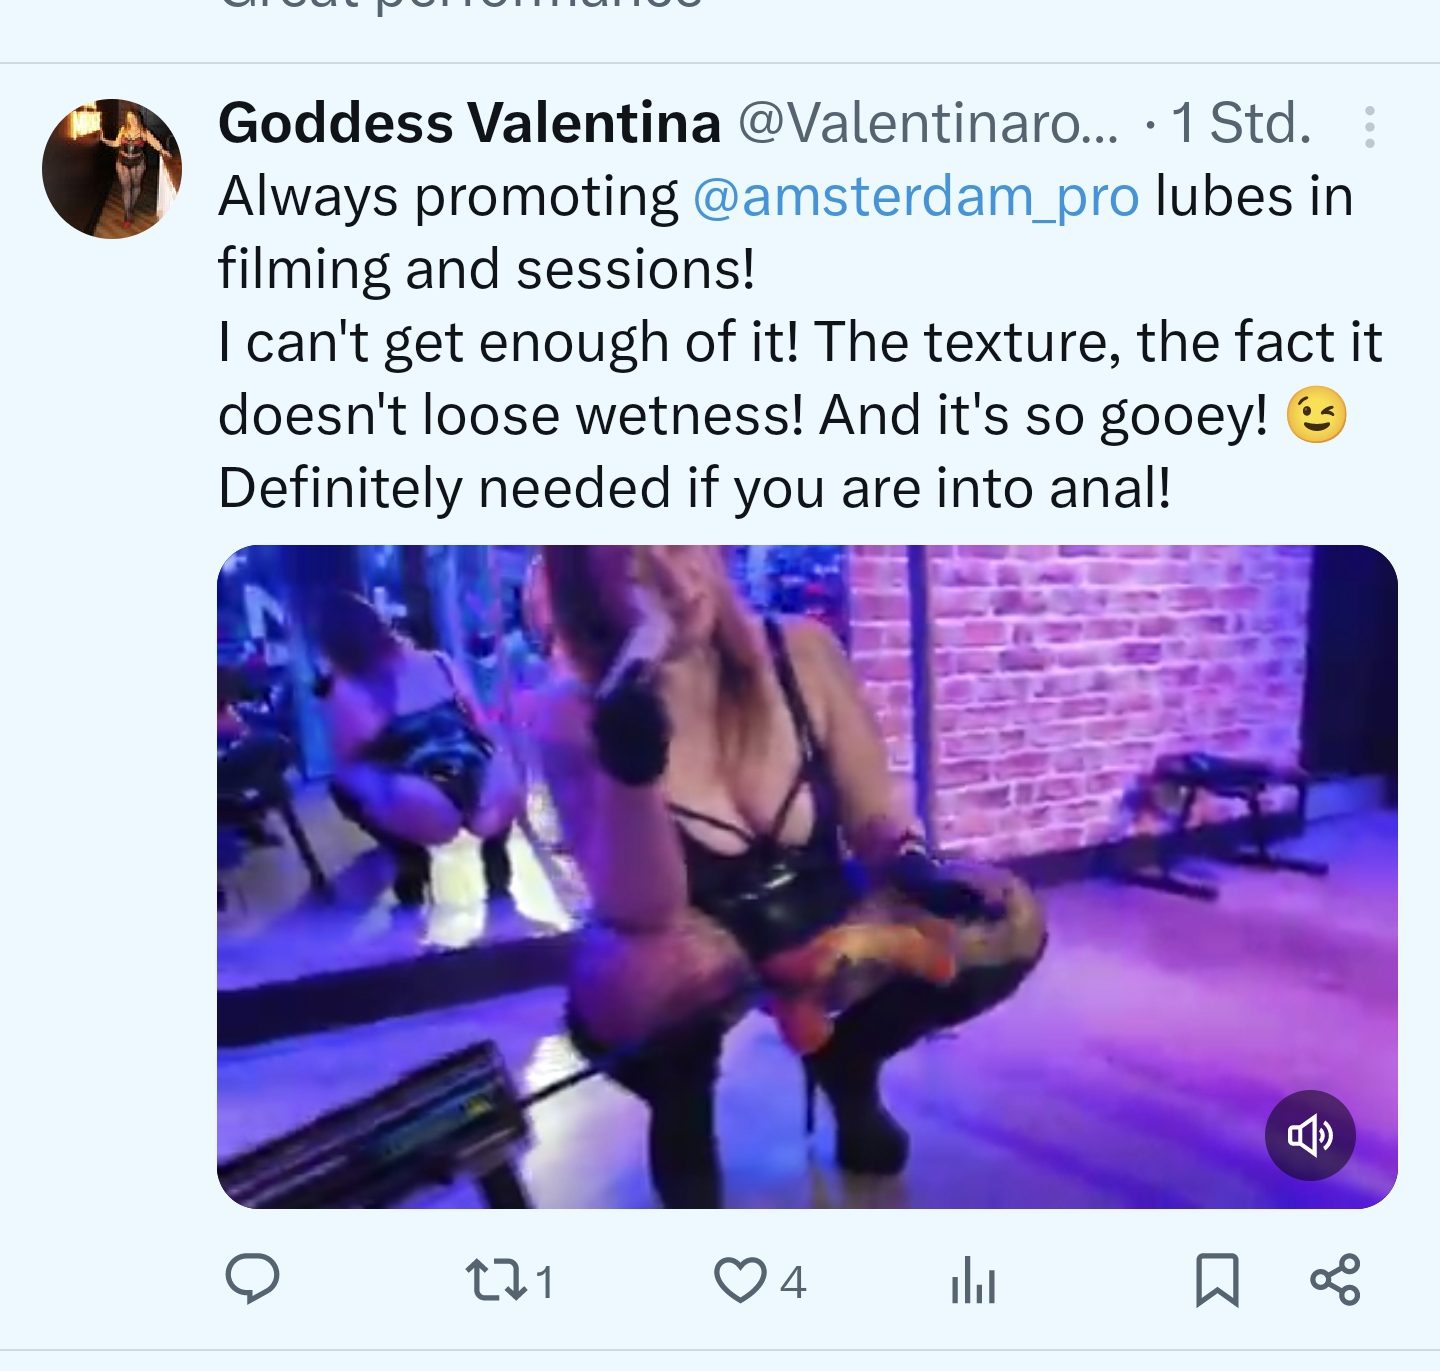Toggle the video sound speaker button
This screenshot has width=1440, height=1371.
point(1310,1135)
